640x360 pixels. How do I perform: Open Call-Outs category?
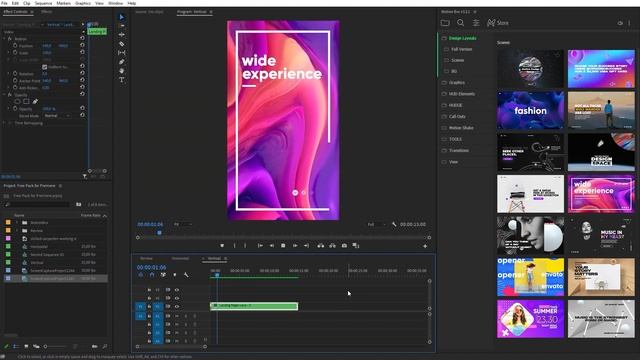(457, 116)
